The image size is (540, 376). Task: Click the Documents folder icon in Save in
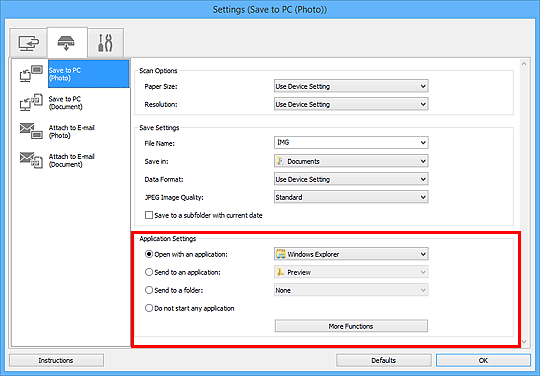coord(281,161)
